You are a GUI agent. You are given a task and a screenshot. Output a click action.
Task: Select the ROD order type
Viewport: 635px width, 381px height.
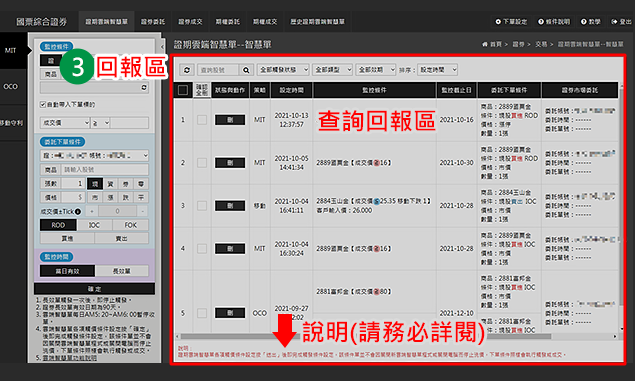(x=58, y=225)
